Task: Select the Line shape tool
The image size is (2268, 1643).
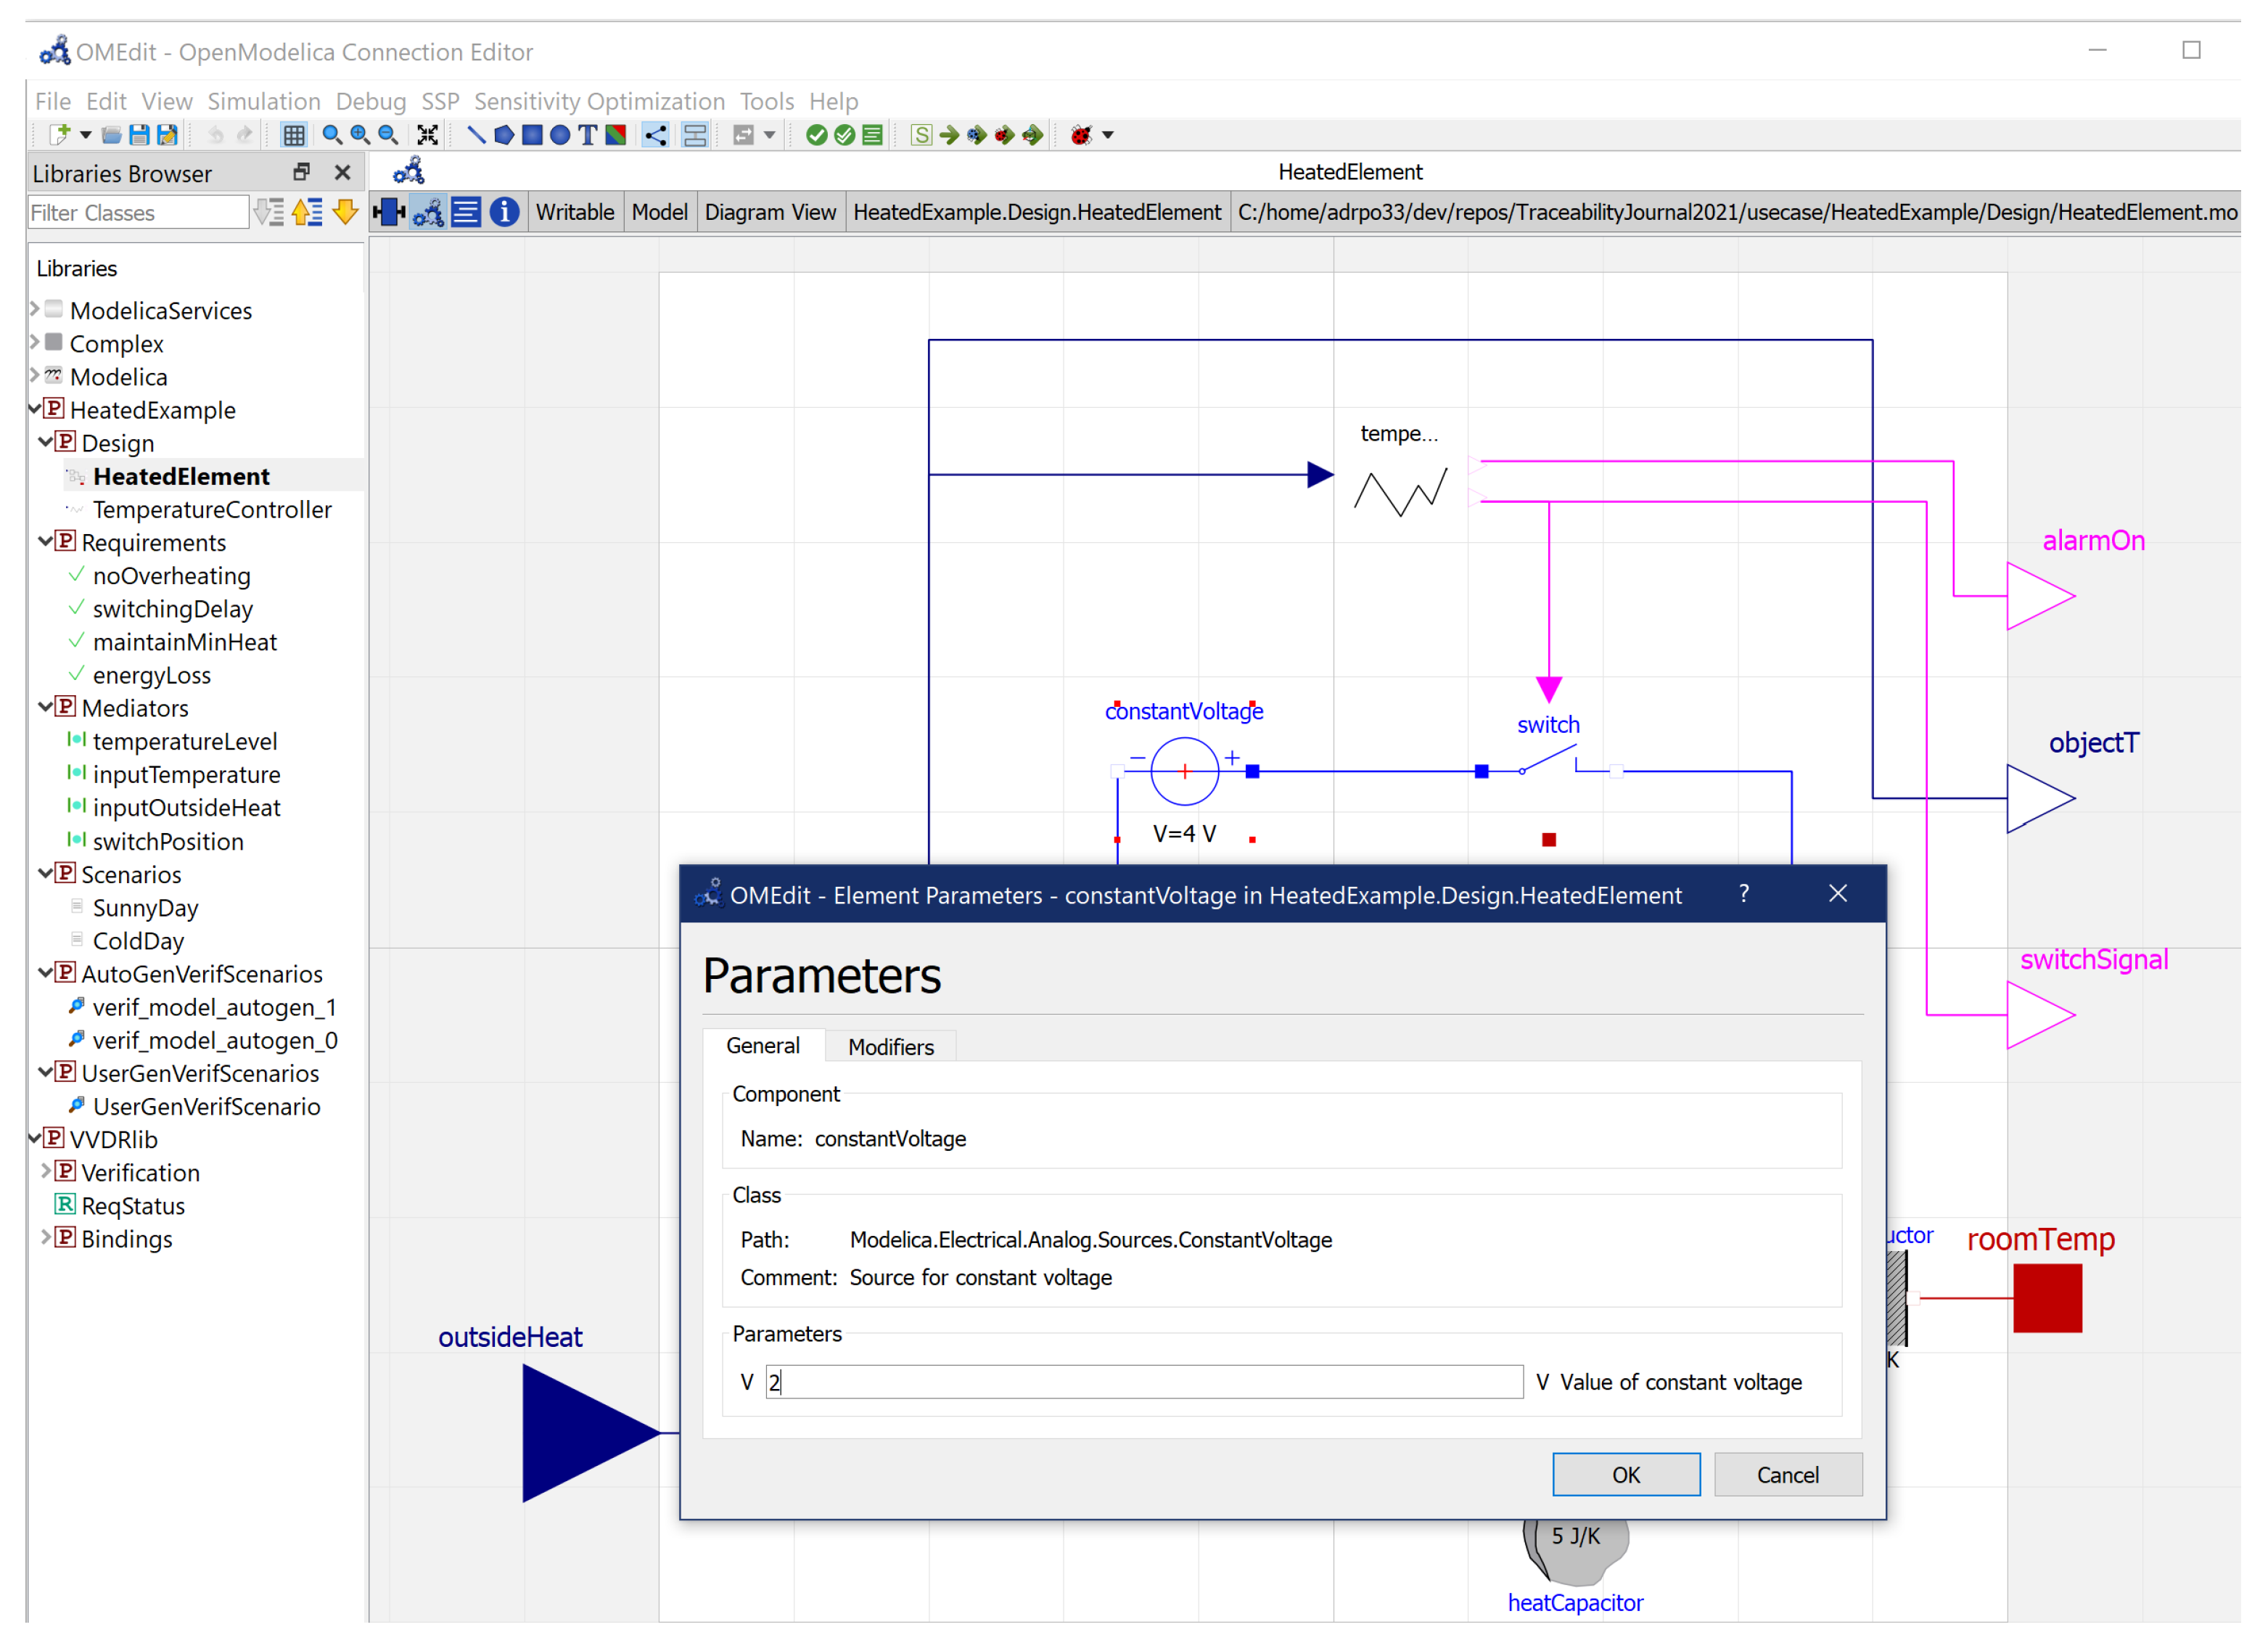Action: [476, 135]
